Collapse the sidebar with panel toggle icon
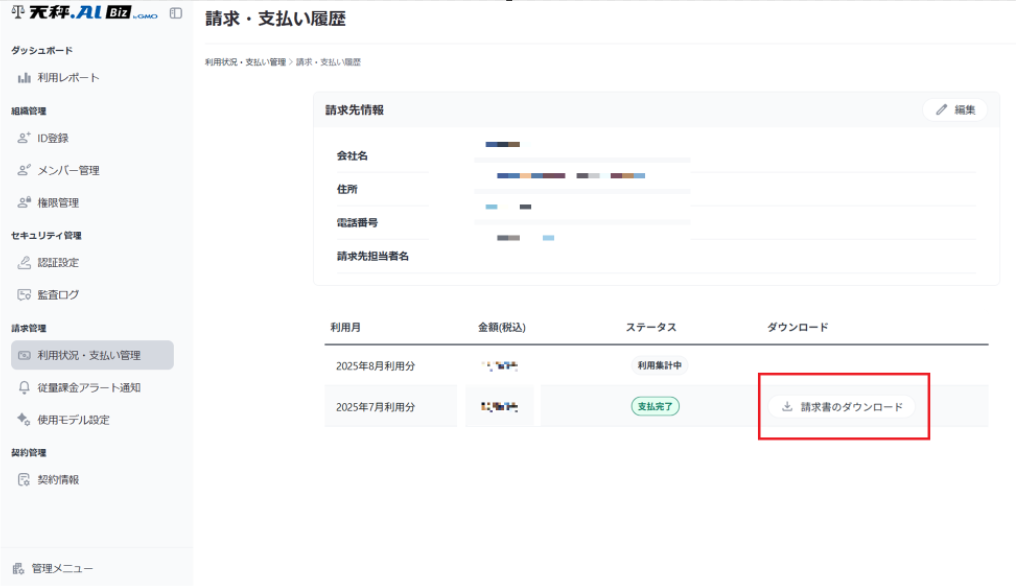Image resolution: width=1016 pixels, height=586 pixels. tap(176, 13)
